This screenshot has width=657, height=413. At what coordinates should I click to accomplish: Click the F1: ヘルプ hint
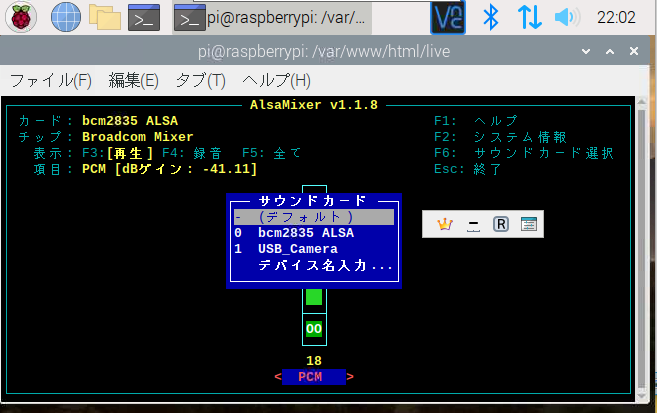[x=476, y=121]
